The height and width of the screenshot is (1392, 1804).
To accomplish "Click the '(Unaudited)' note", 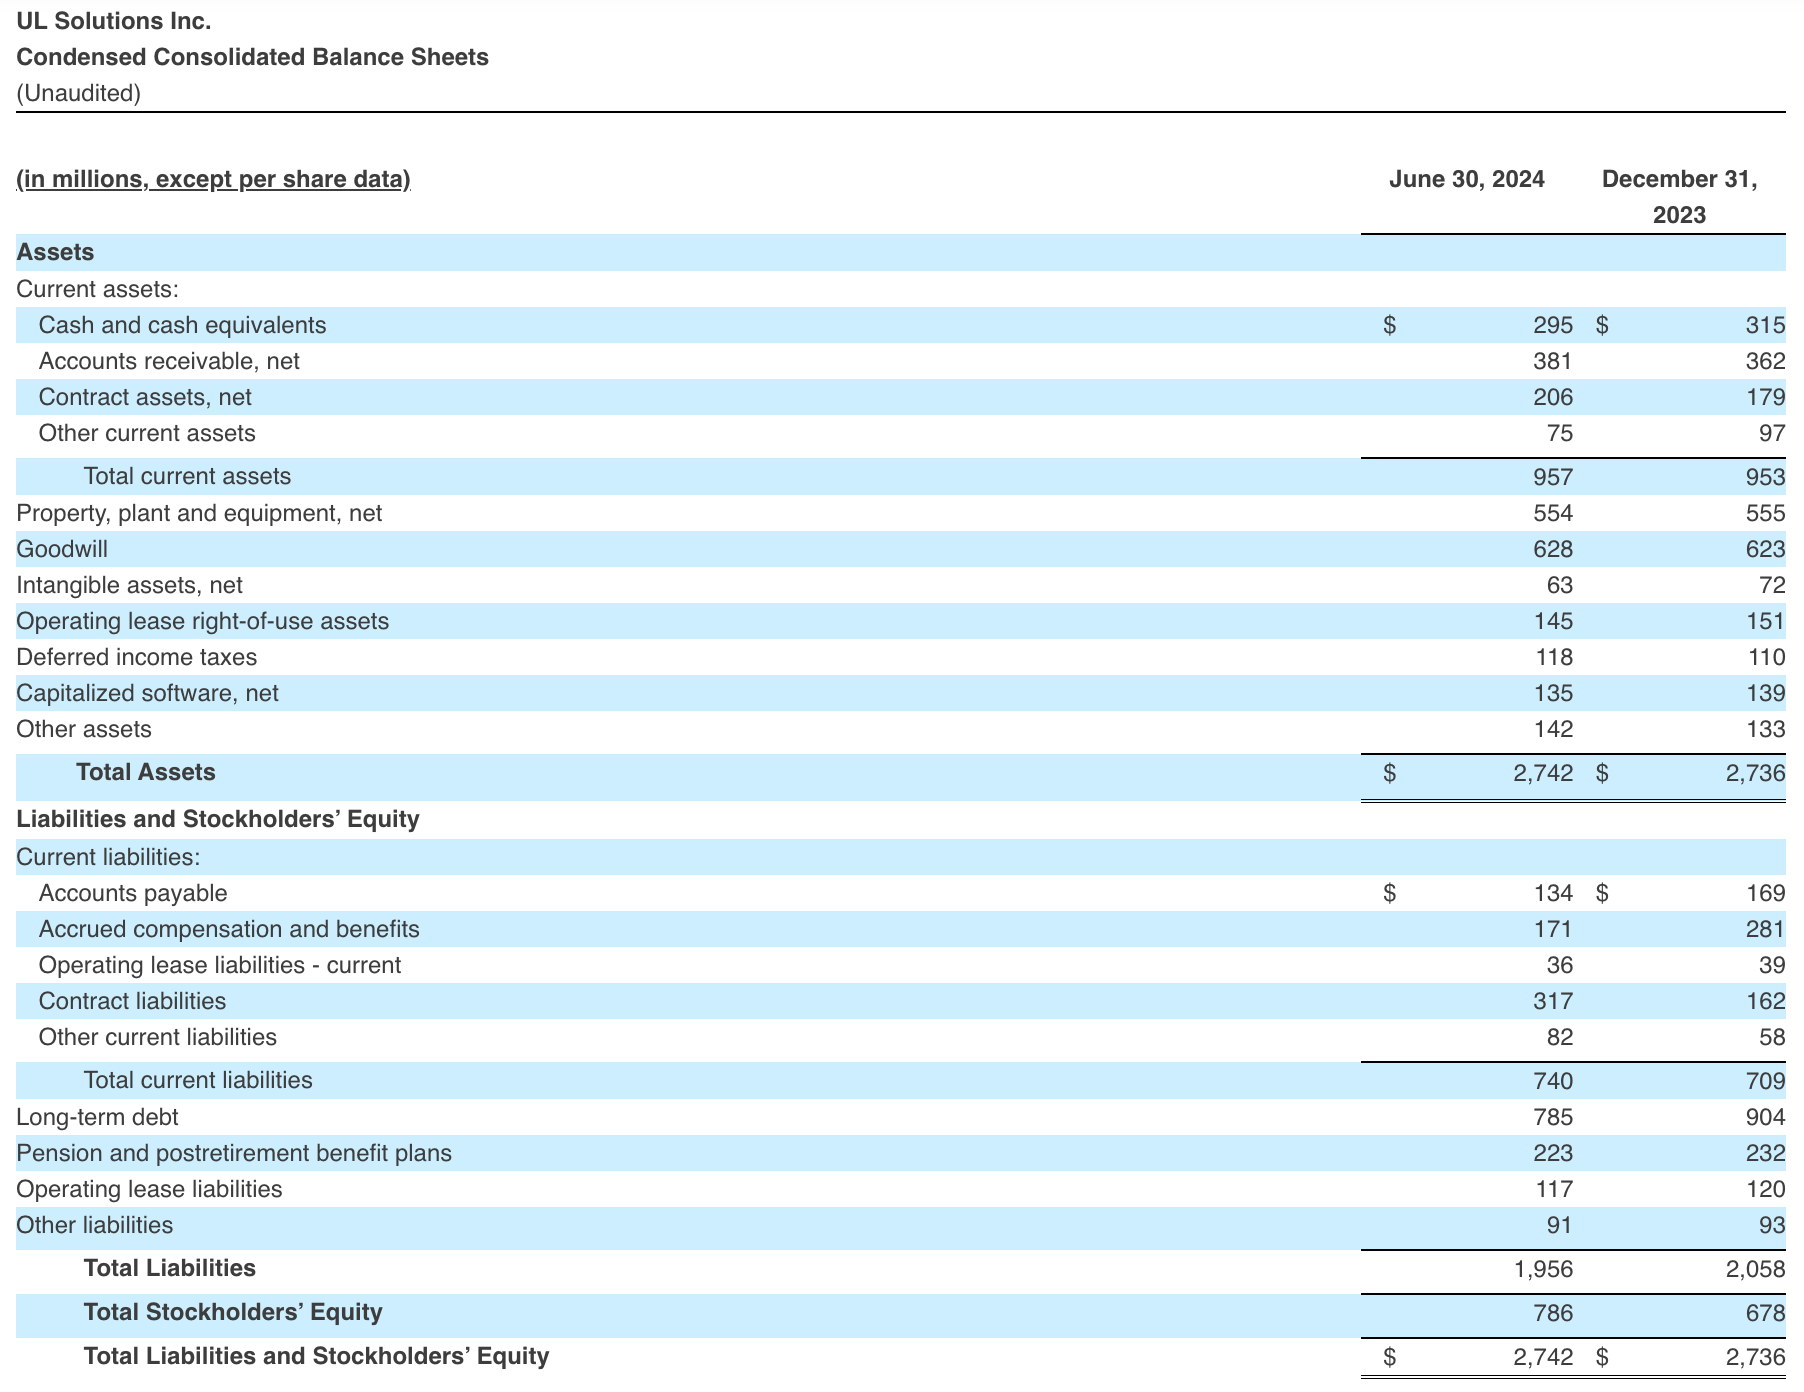I will 79,93.
